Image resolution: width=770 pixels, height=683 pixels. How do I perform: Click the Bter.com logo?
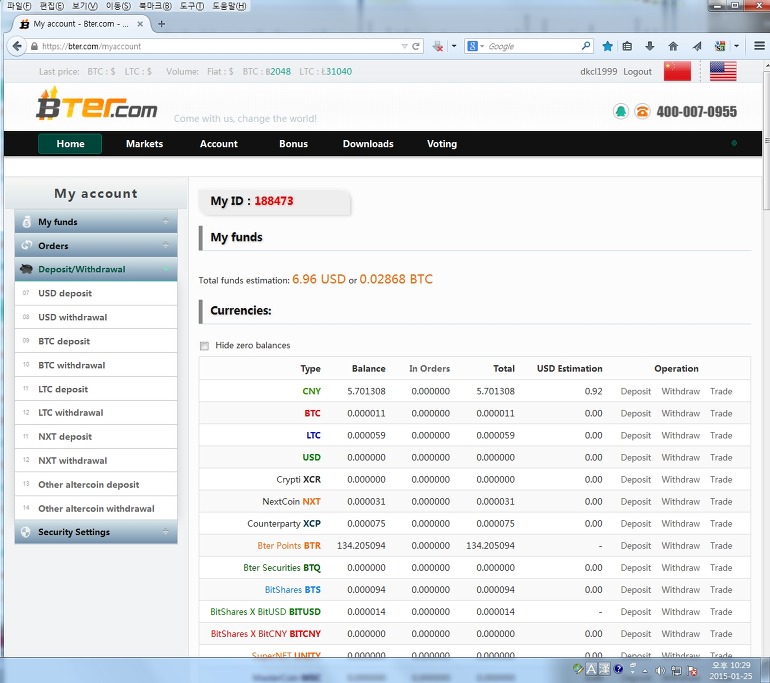[x=97, y=104]
